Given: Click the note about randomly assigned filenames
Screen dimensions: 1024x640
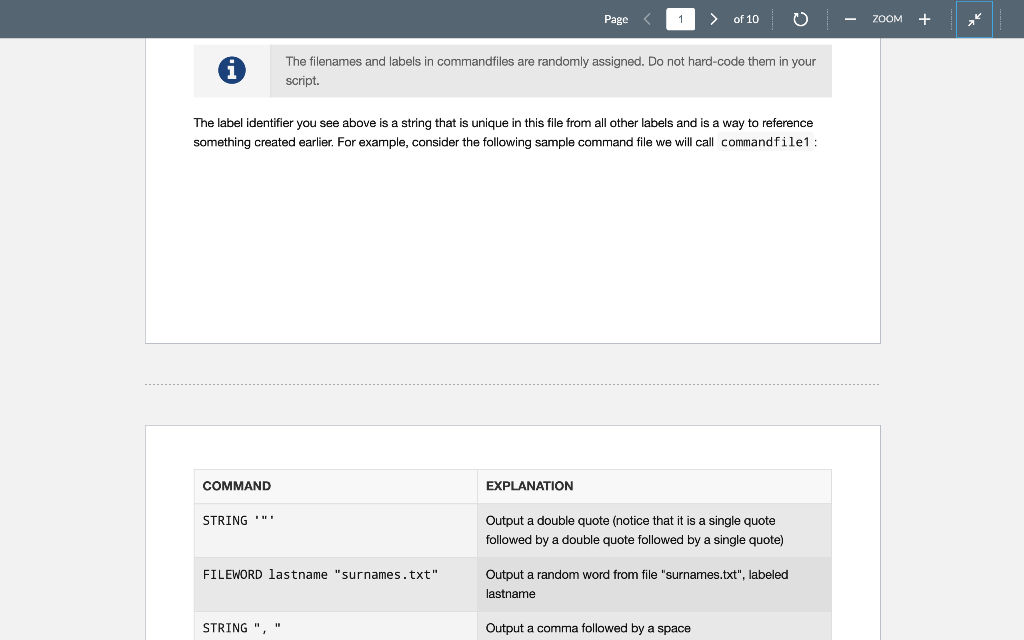Looking at the screenshot, I should 551,70.
